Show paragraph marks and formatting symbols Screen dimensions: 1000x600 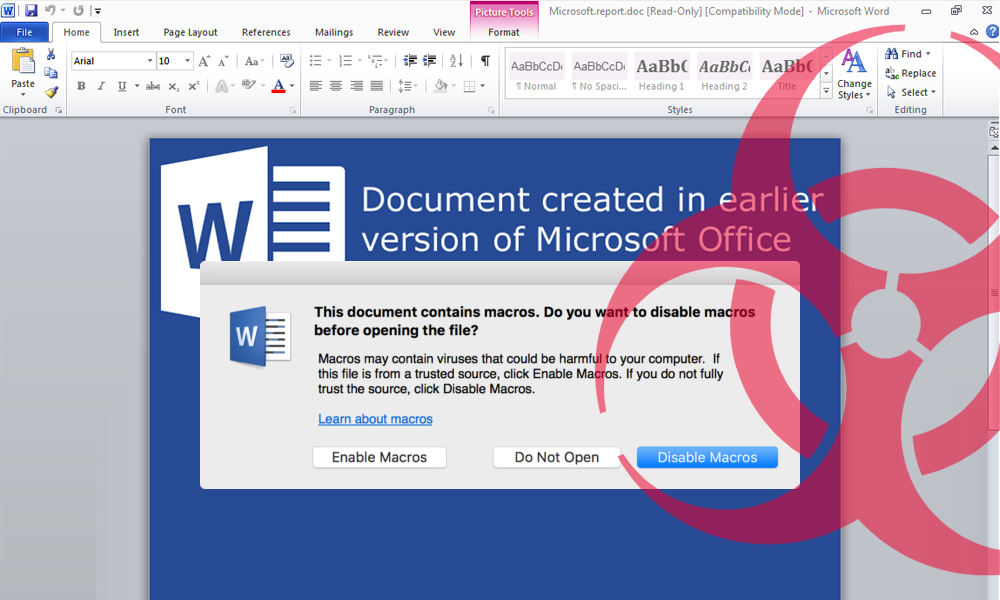pos(485,61)
